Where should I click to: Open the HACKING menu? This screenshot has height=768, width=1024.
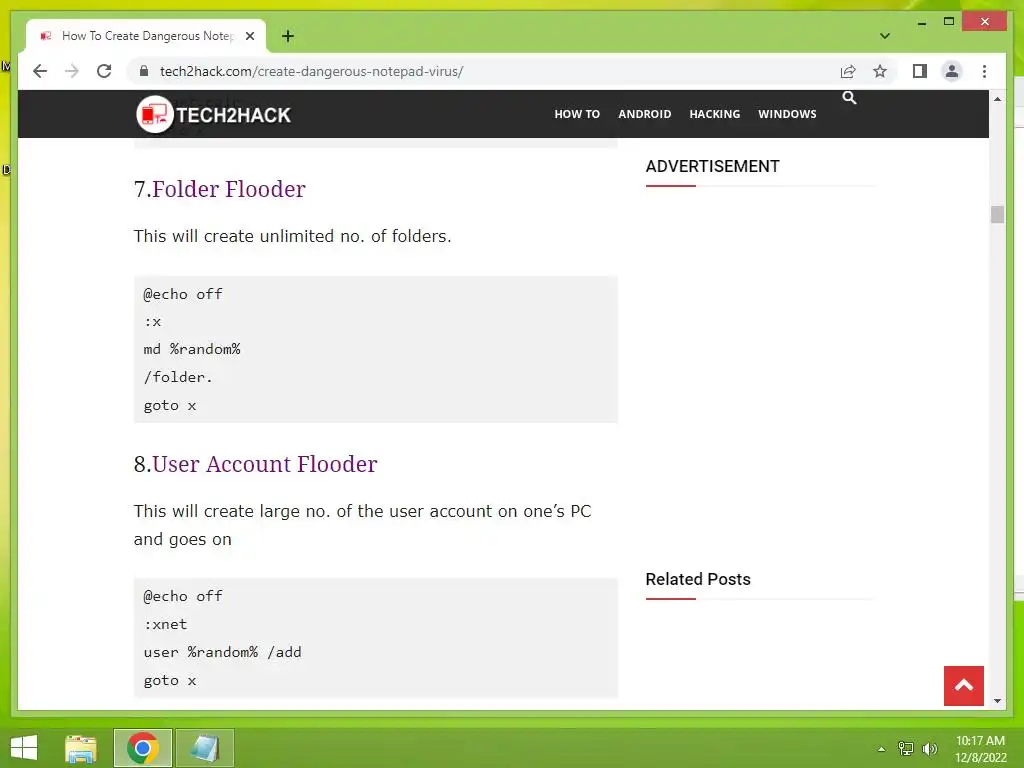pos(714,114)
